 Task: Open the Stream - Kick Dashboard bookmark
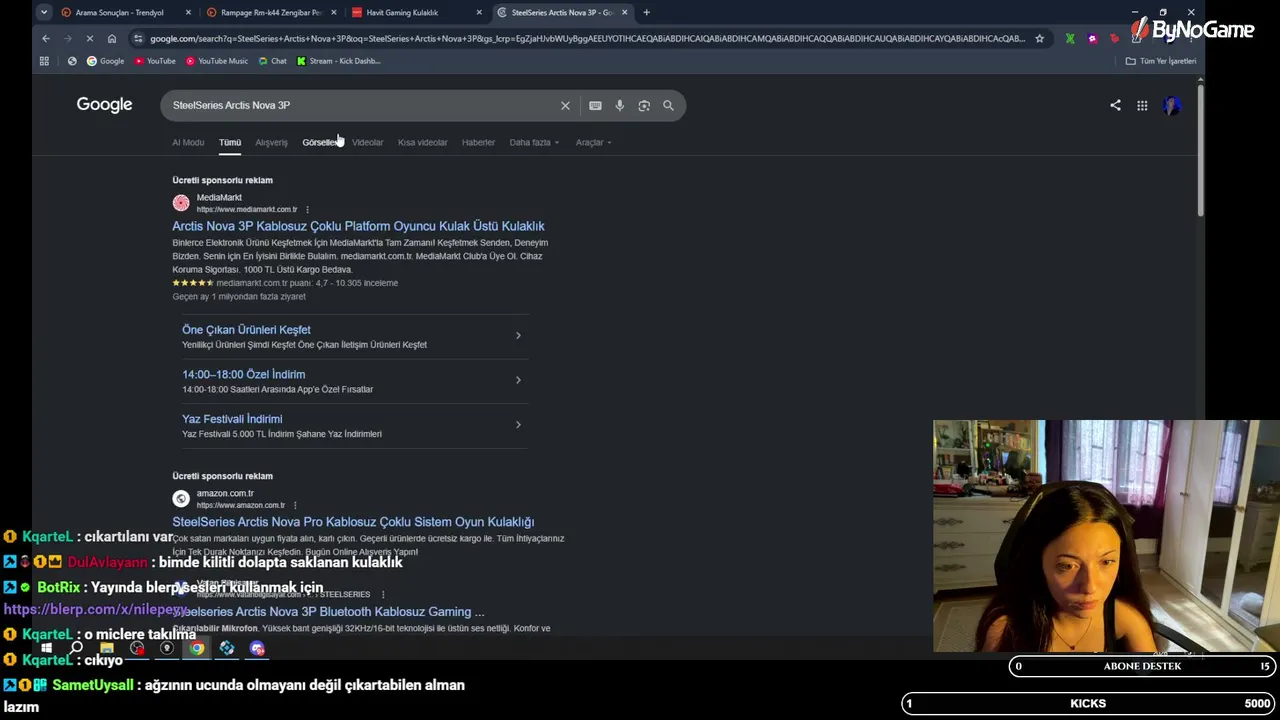click(338, 61)
